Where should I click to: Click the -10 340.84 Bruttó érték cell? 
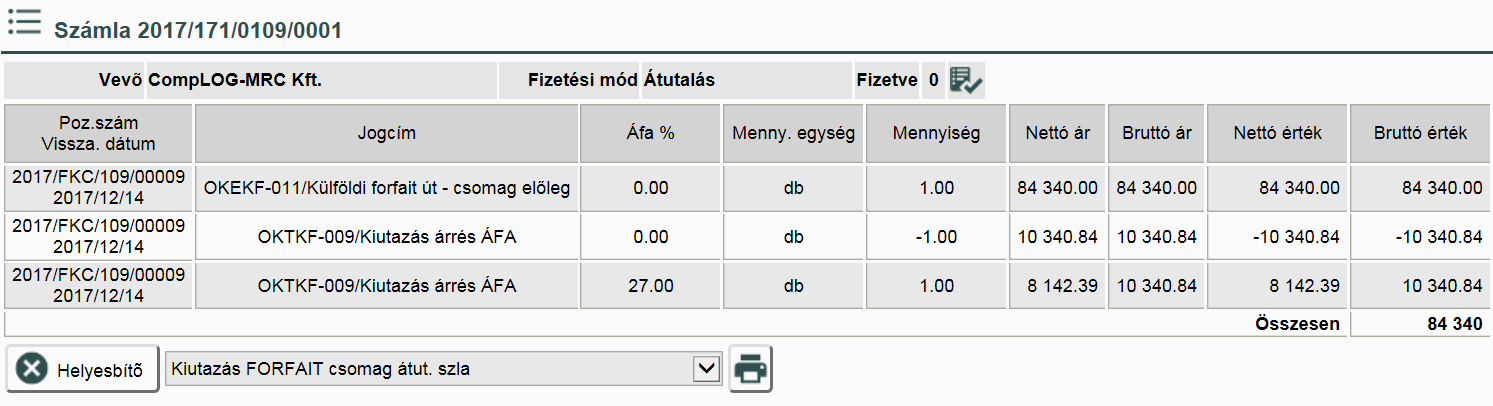[1420, 237]
